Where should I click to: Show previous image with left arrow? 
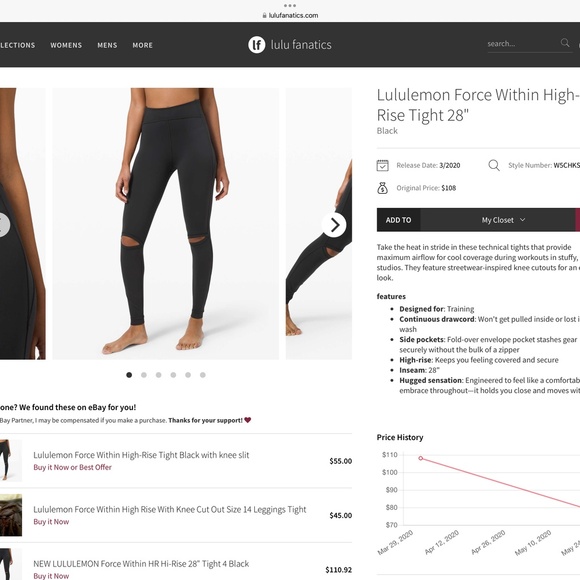coord(3,225)
